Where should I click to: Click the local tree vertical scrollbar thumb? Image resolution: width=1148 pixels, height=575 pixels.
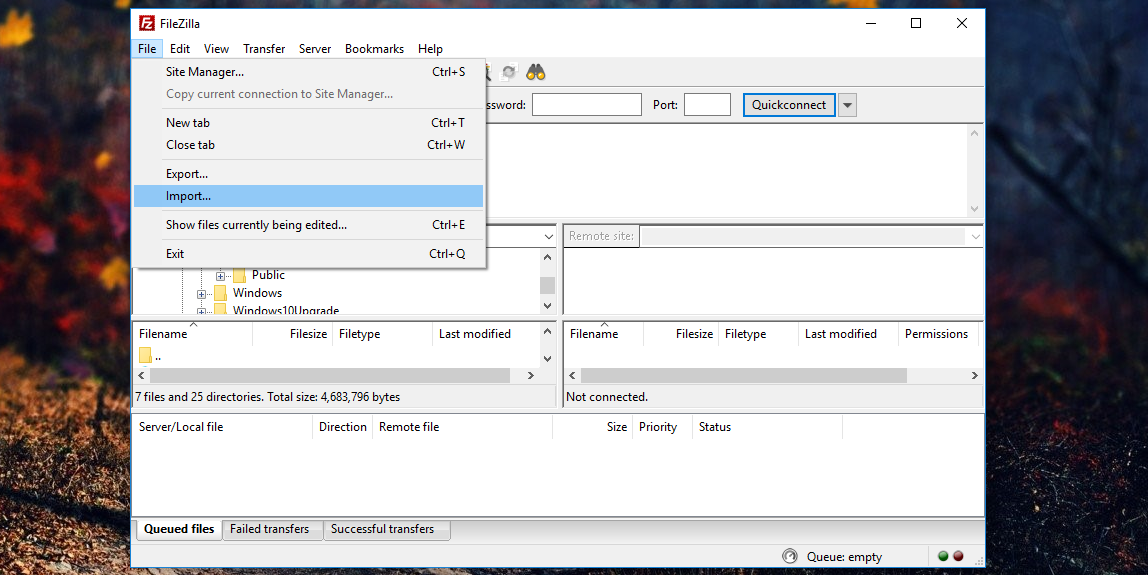[548, 285]
